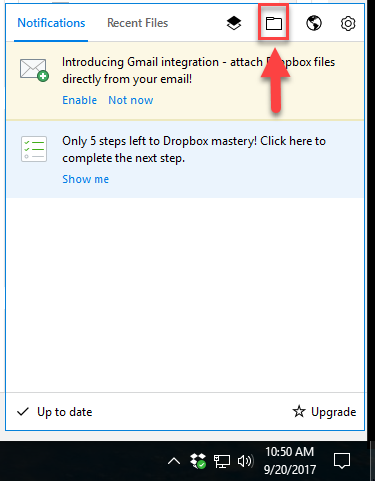
Task: Open the Action Center notification icon
Action: pyautogui.click(x=342, y=461)
